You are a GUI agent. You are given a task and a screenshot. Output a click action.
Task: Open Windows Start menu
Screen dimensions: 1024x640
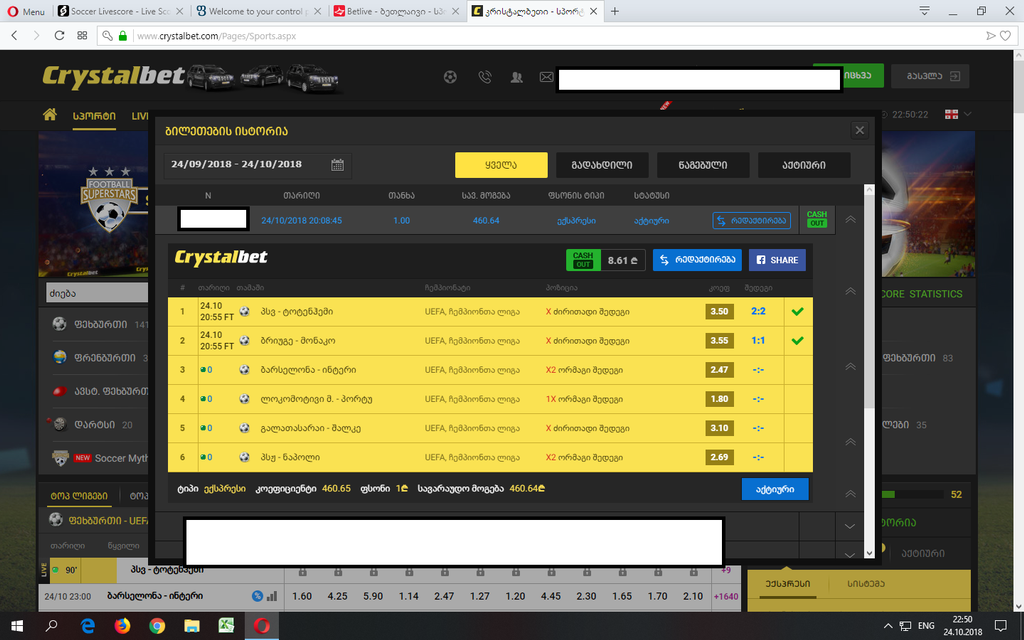coord(17,626)
